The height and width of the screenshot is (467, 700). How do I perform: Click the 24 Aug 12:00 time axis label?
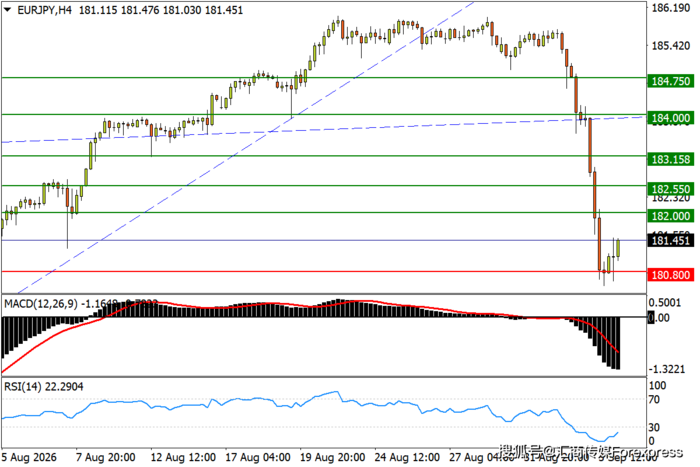(407, 458)
